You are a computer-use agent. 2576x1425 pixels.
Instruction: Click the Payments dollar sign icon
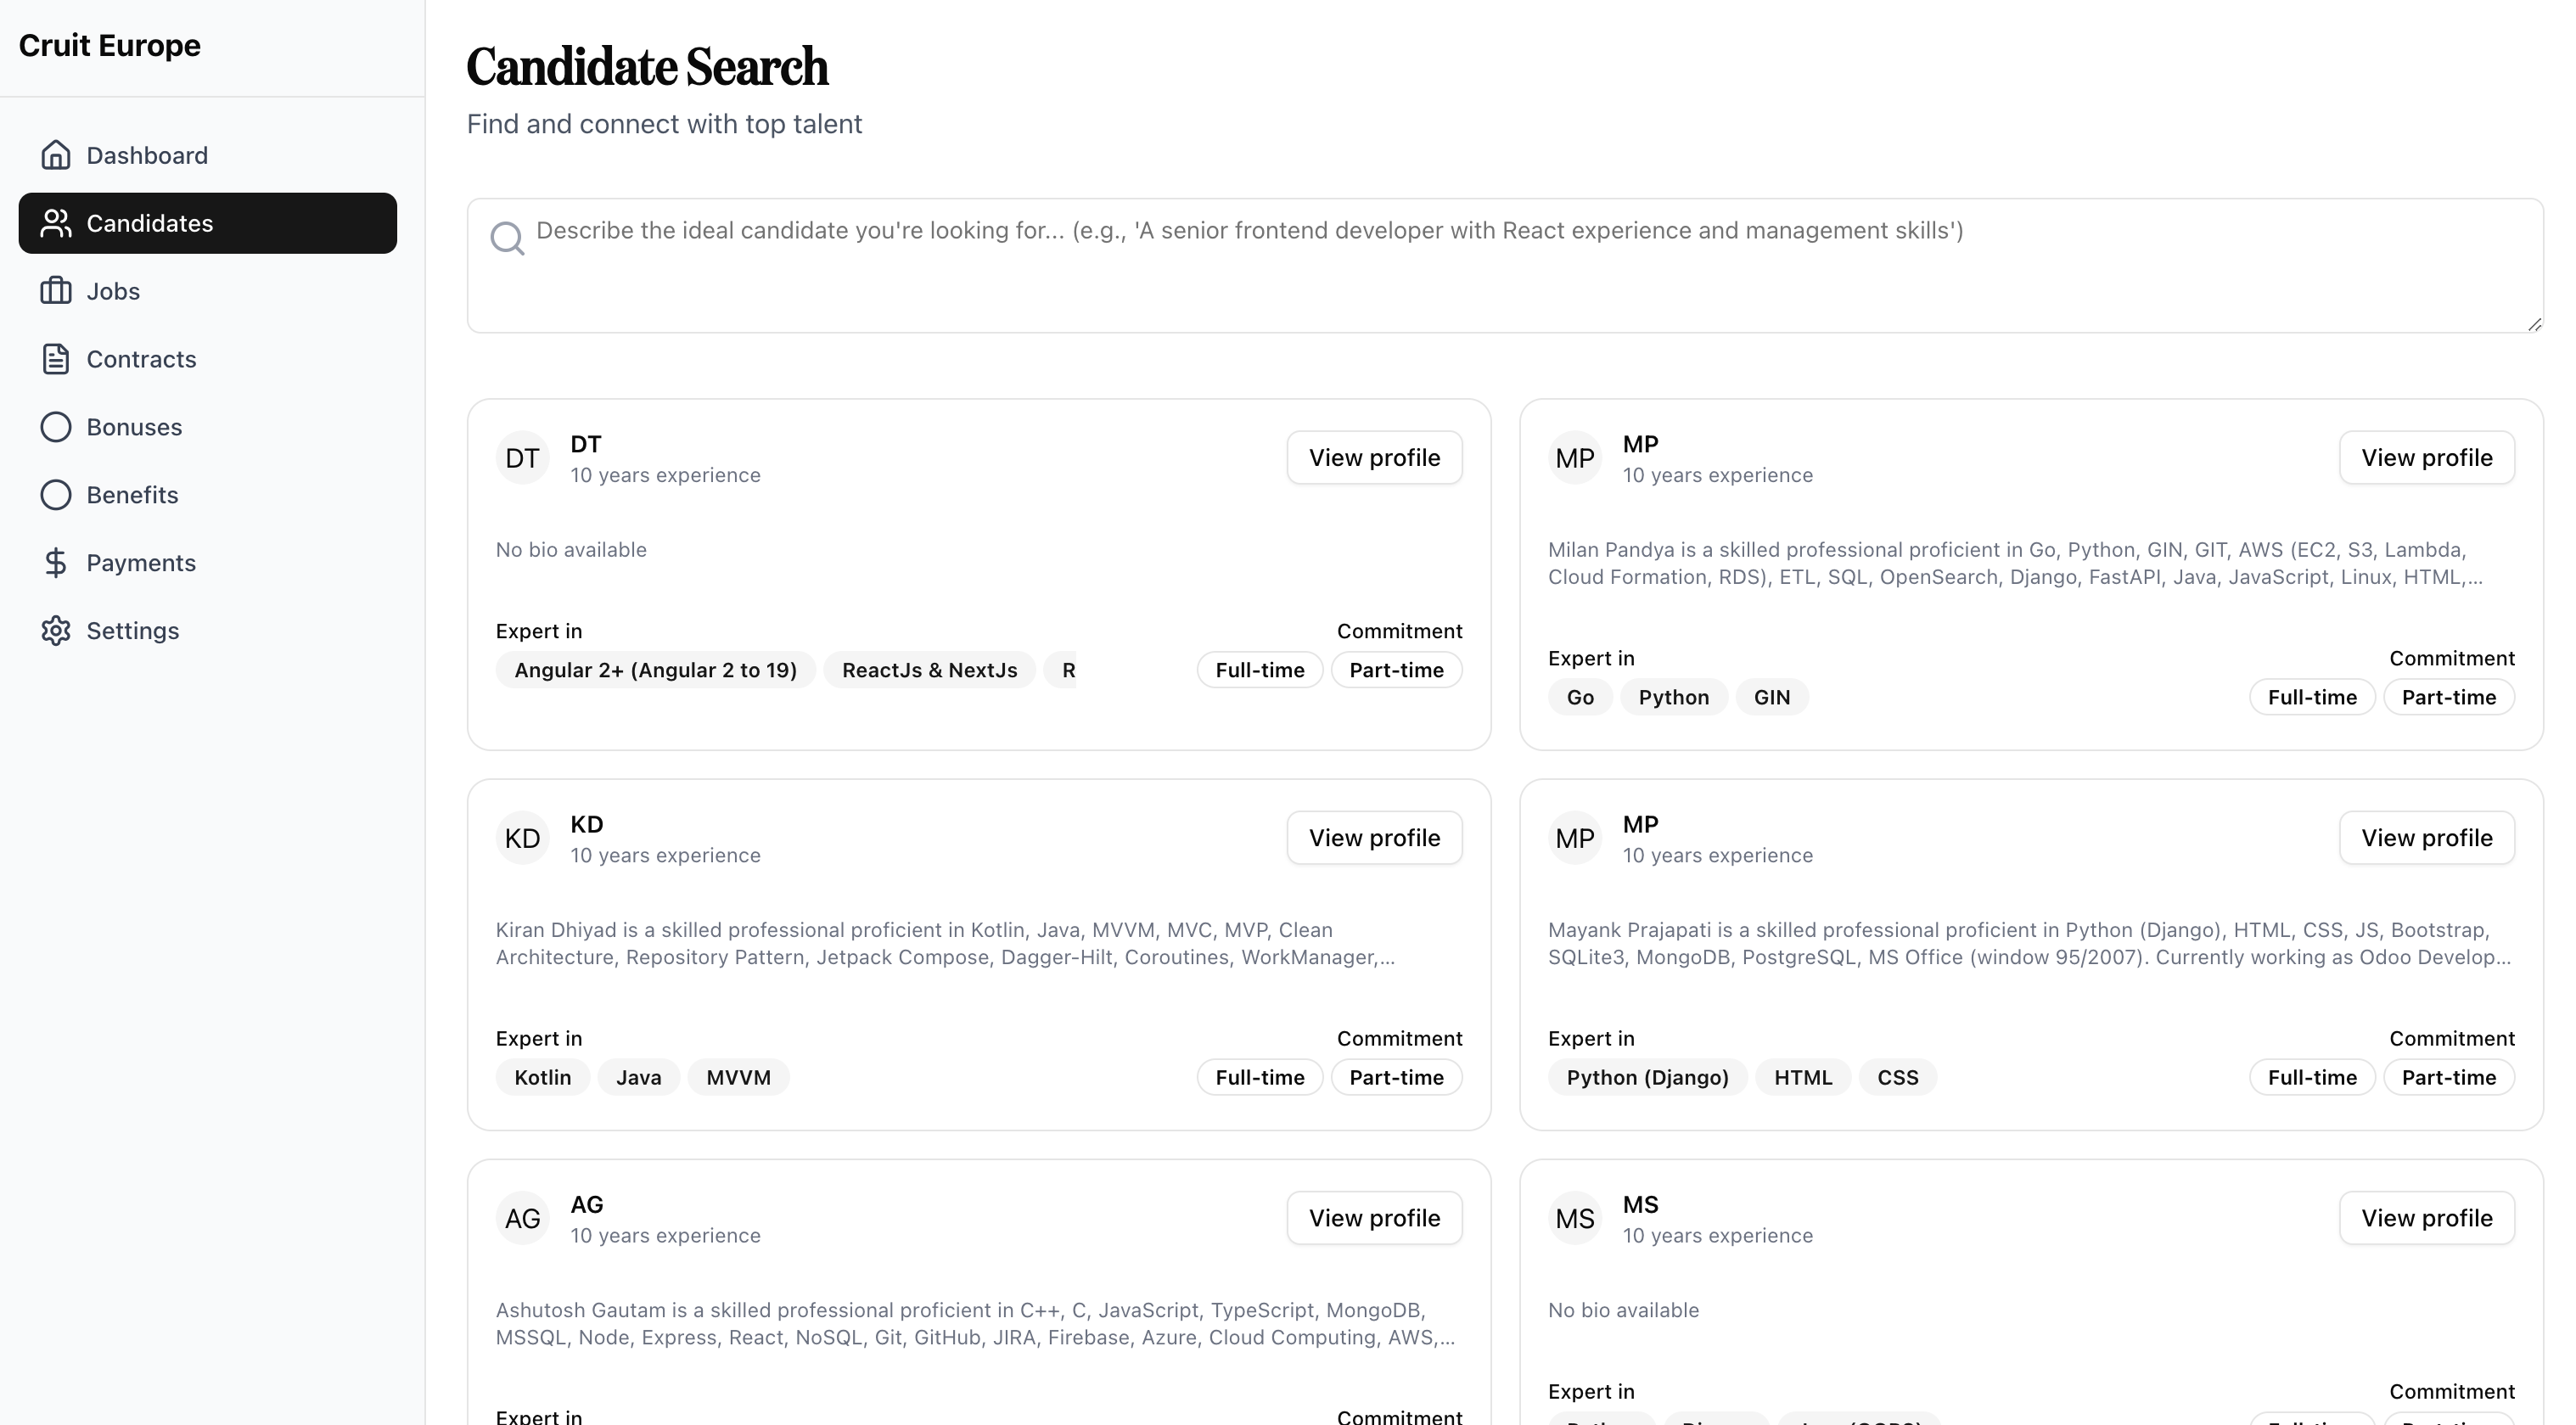56,563
